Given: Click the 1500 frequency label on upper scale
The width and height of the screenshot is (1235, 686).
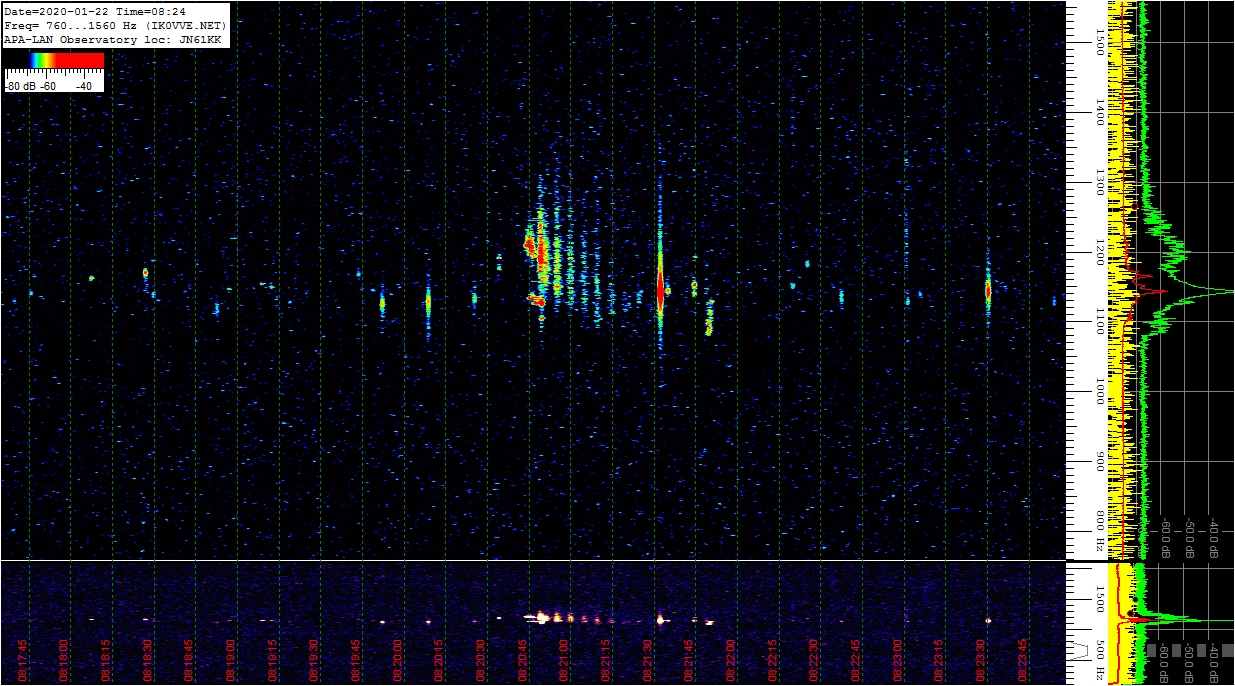Looking at the screenshot, I should coord(1099,42).
